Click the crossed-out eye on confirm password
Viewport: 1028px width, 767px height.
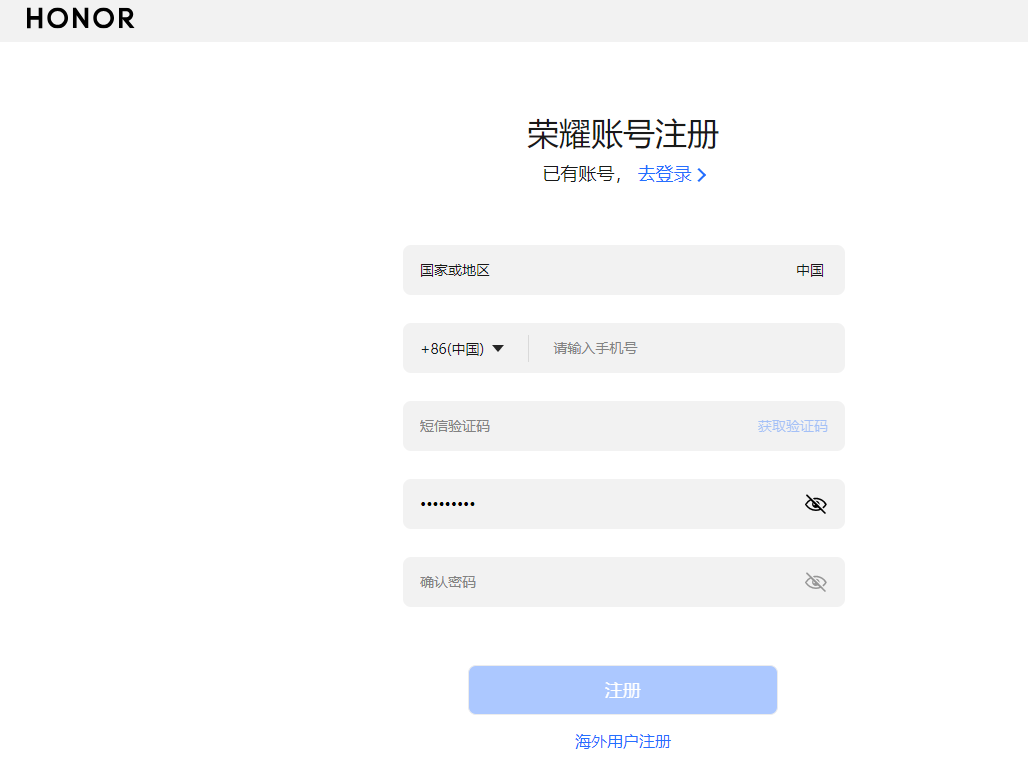tap(815, 581)
